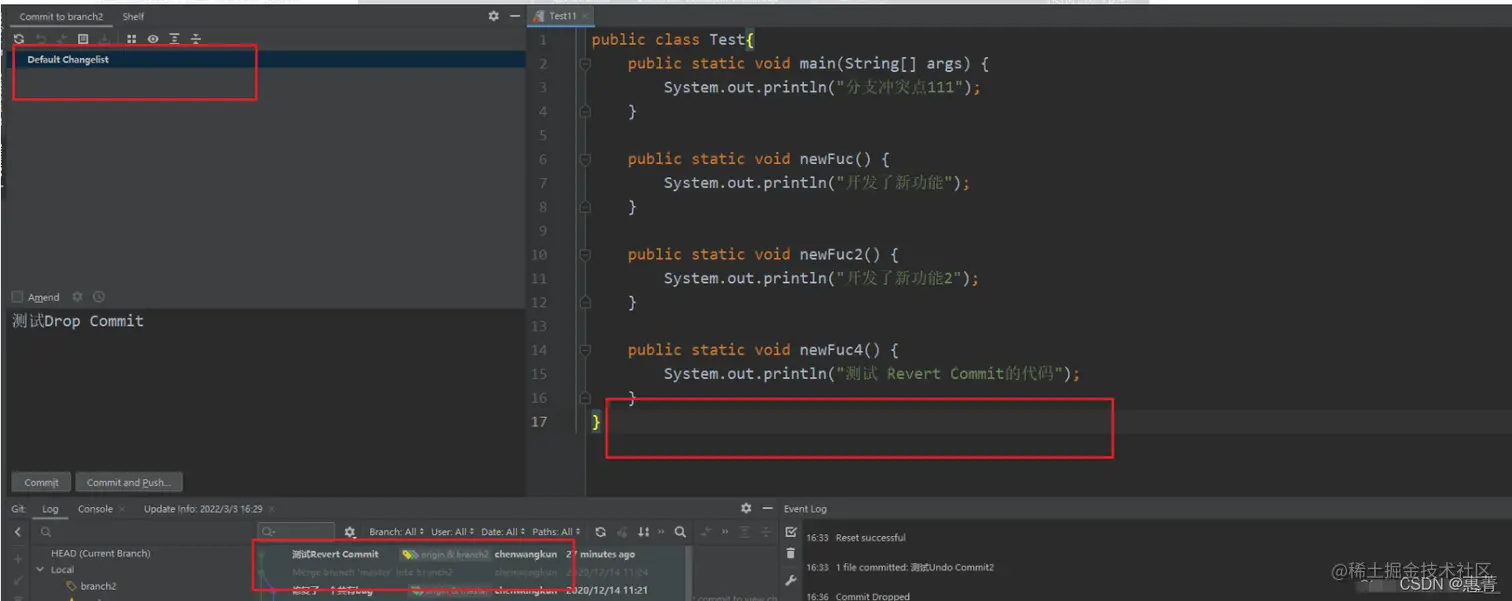Switch to Commit to branch2 tab
1512x601 pixels.
pyautogui.click(x=61, y=17)
